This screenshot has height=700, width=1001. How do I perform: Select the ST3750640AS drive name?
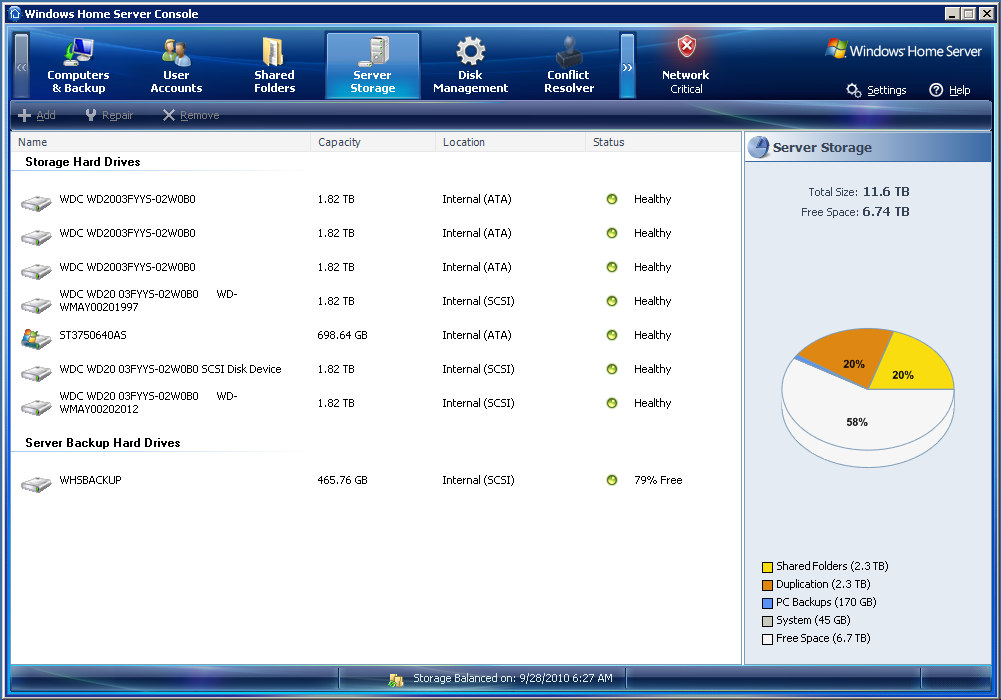point(93,335)
